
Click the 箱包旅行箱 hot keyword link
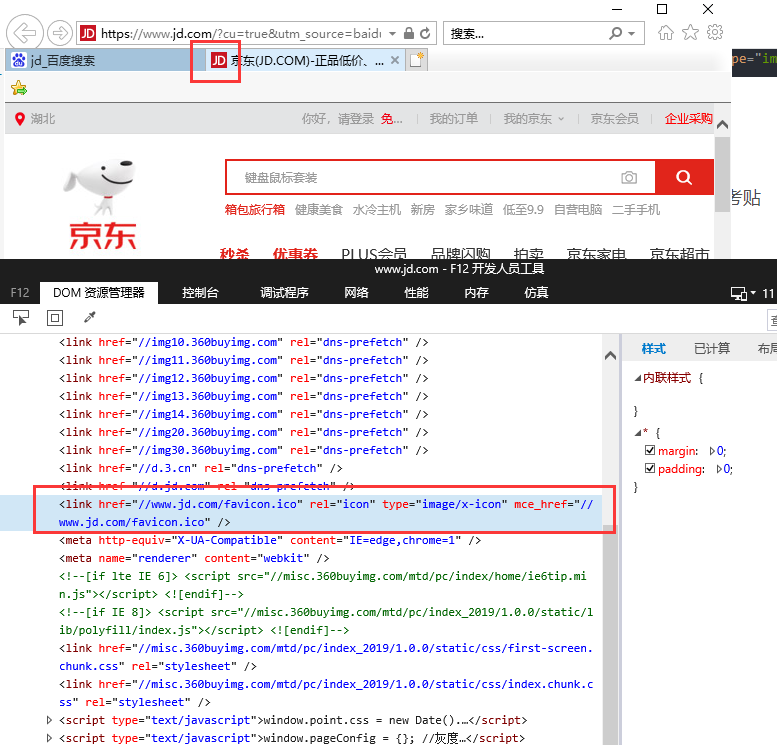pyautogui.click(x=255, y=210)
